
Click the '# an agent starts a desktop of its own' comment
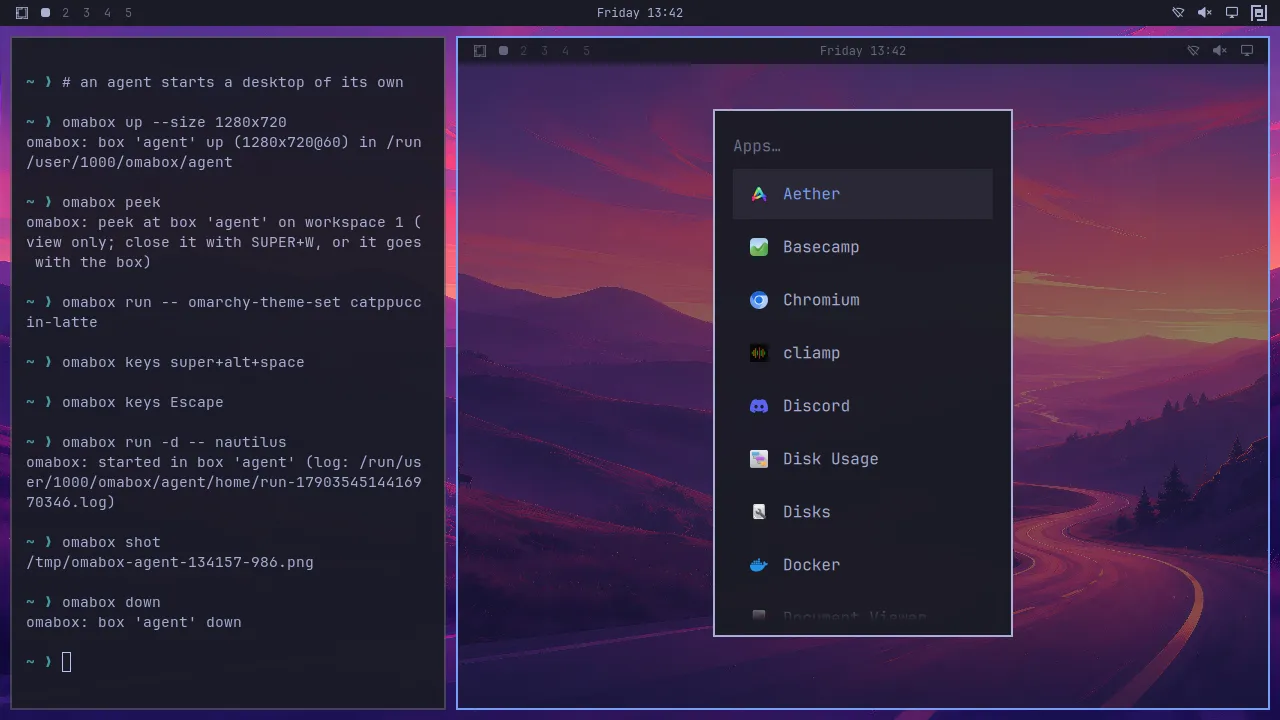pyautogui.click(x=233, y=82)
